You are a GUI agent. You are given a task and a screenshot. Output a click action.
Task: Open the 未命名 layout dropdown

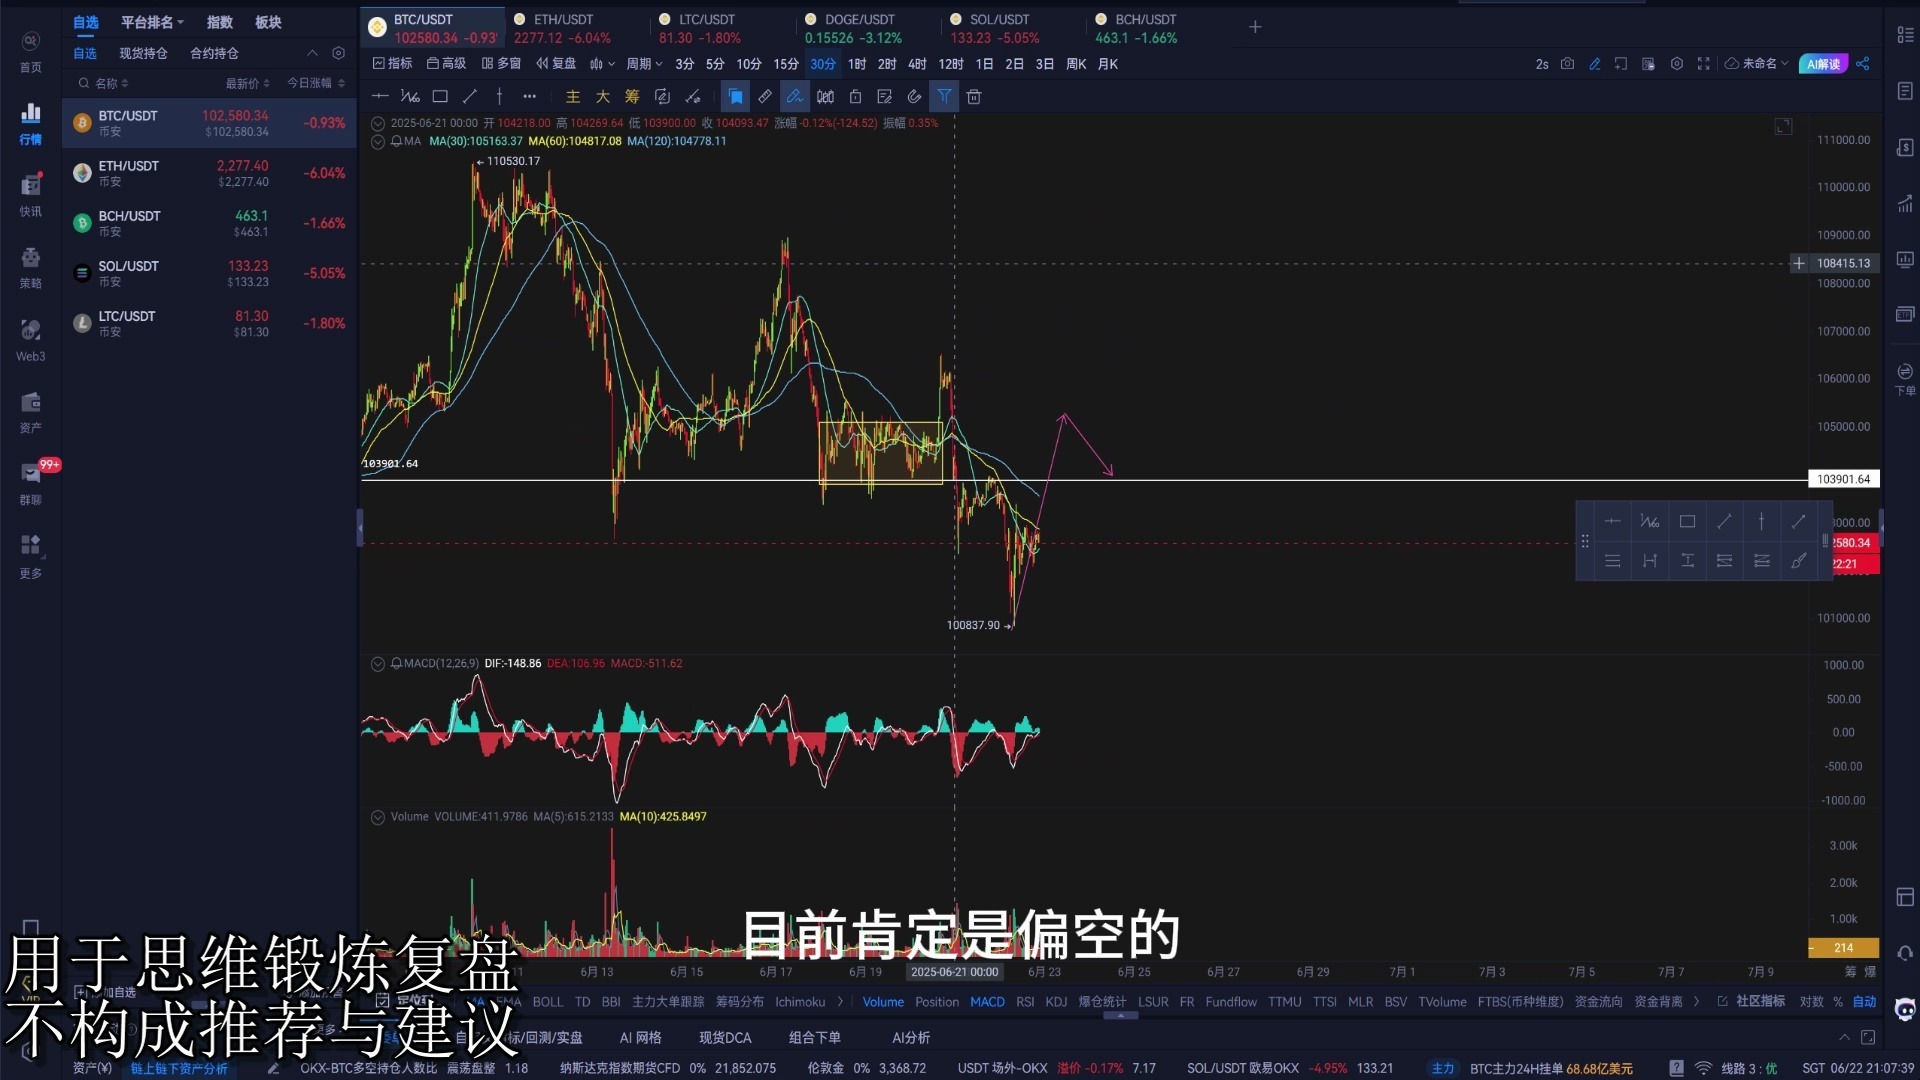(x=1757, y=64)
